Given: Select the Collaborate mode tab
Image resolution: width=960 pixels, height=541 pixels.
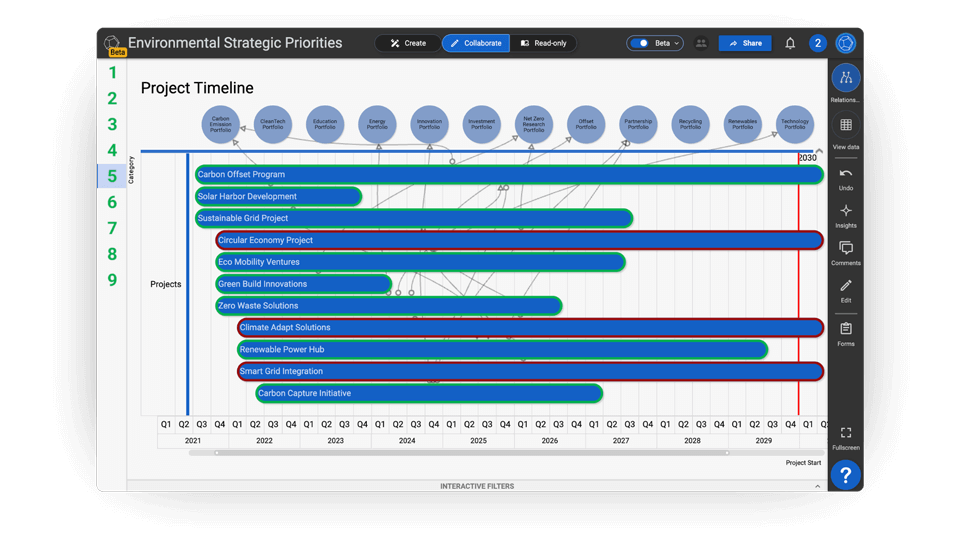Looking at the screenshot, I should (x=475, y=44).
